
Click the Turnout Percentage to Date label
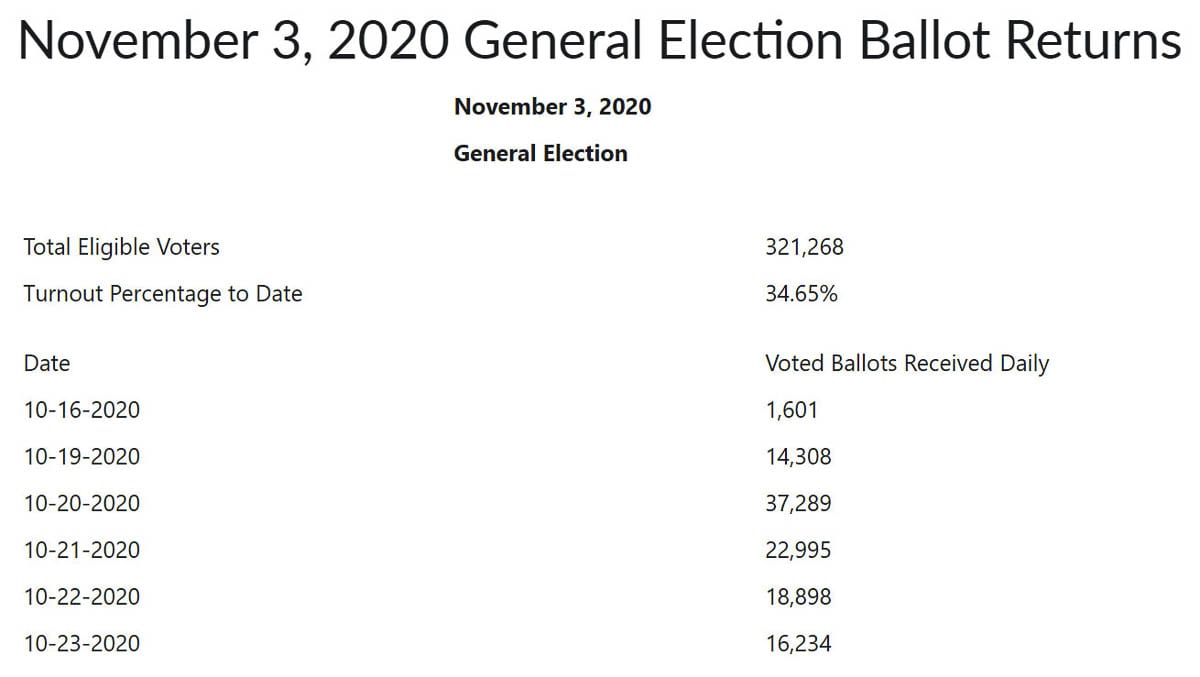[163, 294]
